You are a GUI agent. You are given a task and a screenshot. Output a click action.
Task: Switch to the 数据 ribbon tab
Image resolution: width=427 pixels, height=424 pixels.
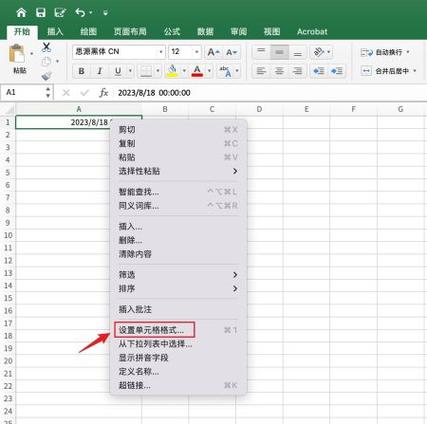pyautogui.click(x=205, y=32)
